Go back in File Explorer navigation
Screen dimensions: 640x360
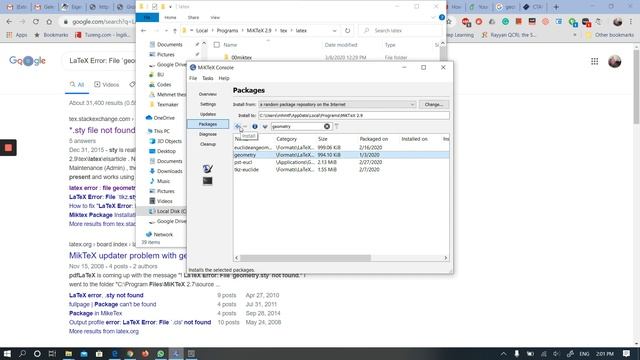[143, 31]
